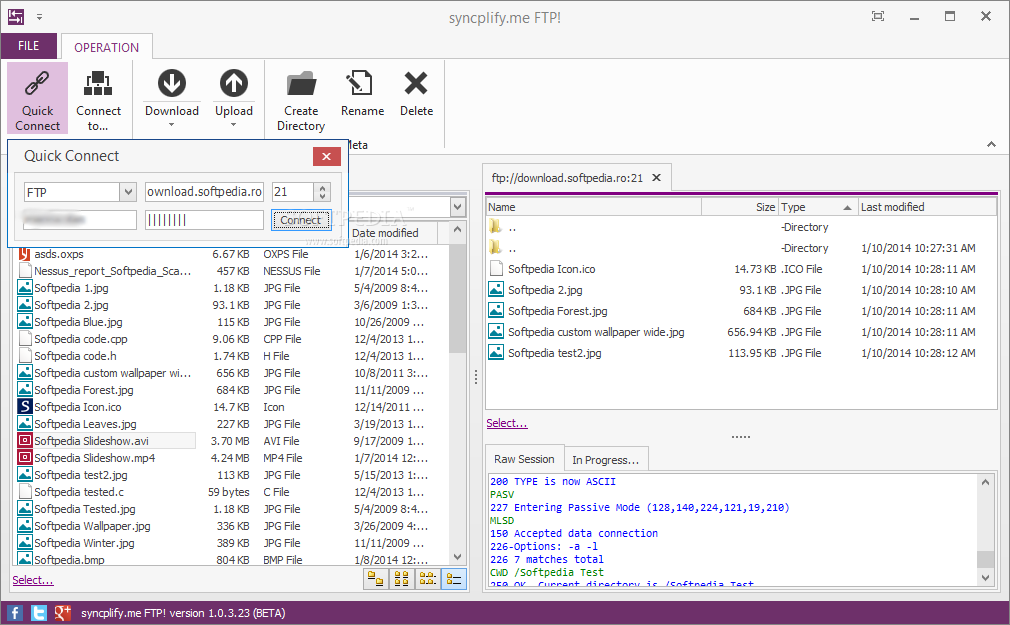This screenshot has height=625, width=1010.
Task: Click the Delete X icon
Action: point(415,83)
